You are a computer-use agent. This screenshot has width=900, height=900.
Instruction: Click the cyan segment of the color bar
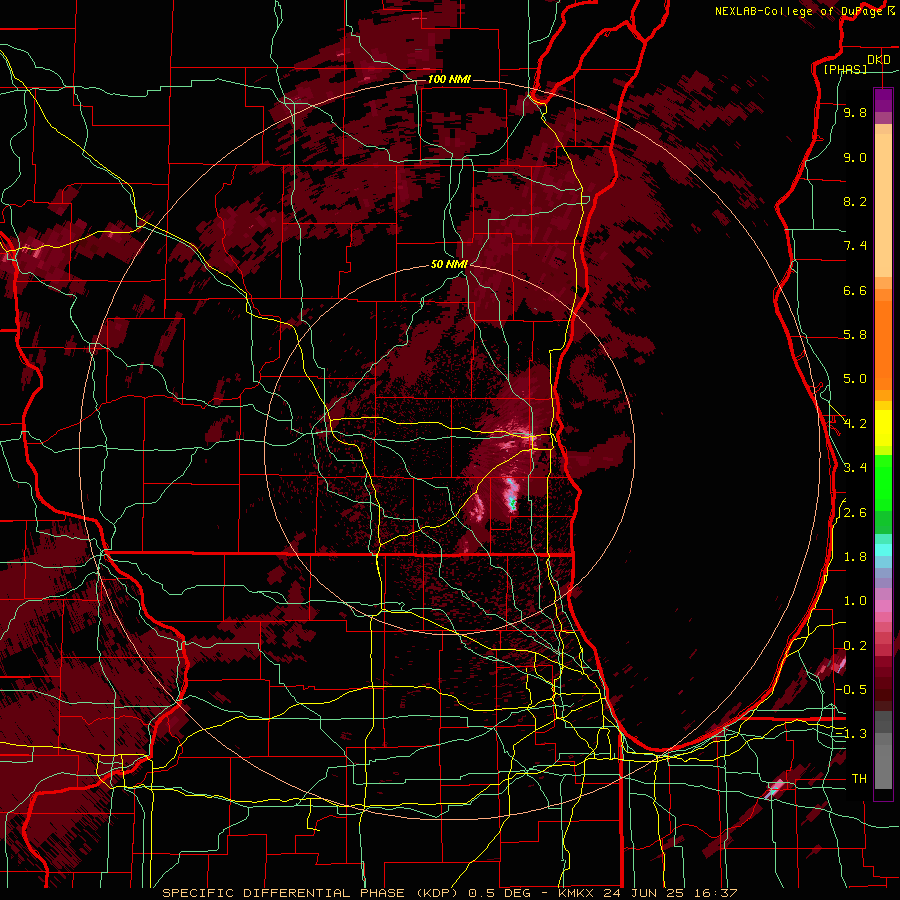tap(883, 550)
